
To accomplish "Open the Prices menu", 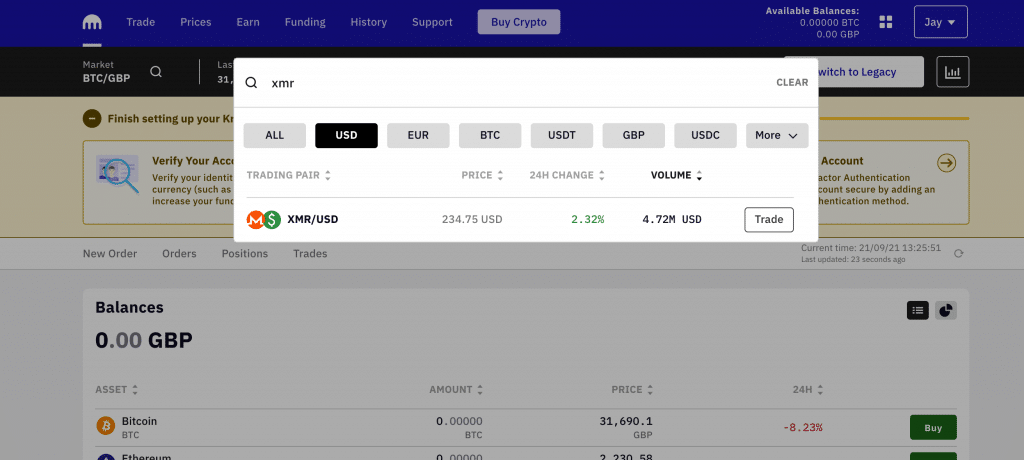I will (196, 22).
